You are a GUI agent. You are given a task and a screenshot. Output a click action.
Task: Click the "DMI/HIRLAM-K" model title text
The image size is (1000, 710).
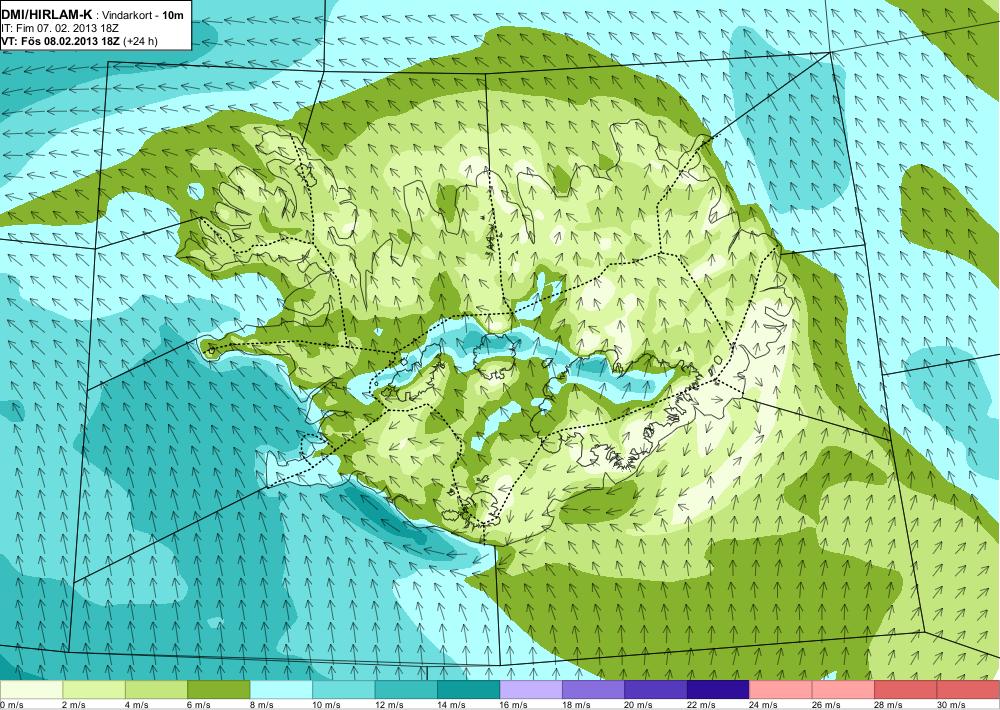pyautogui.click(x=47, y=13)
